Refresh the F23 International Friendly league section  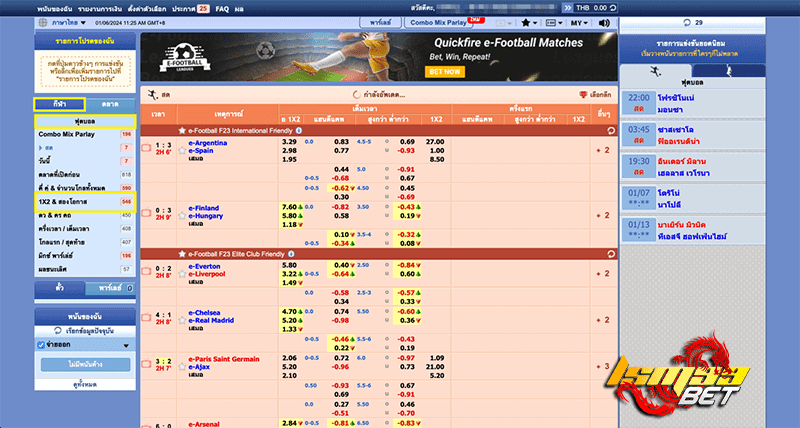coord(611,131)
